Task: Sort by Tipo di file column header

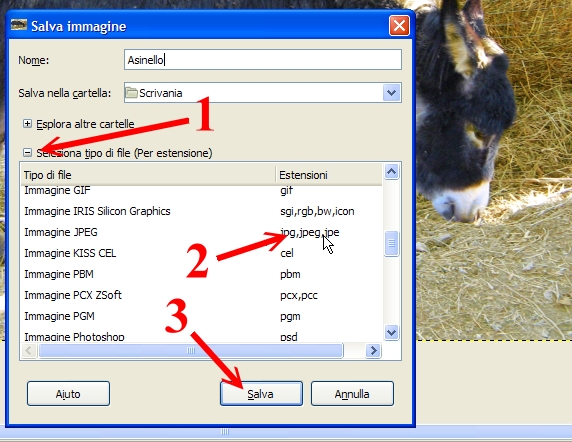Action: 148,175
